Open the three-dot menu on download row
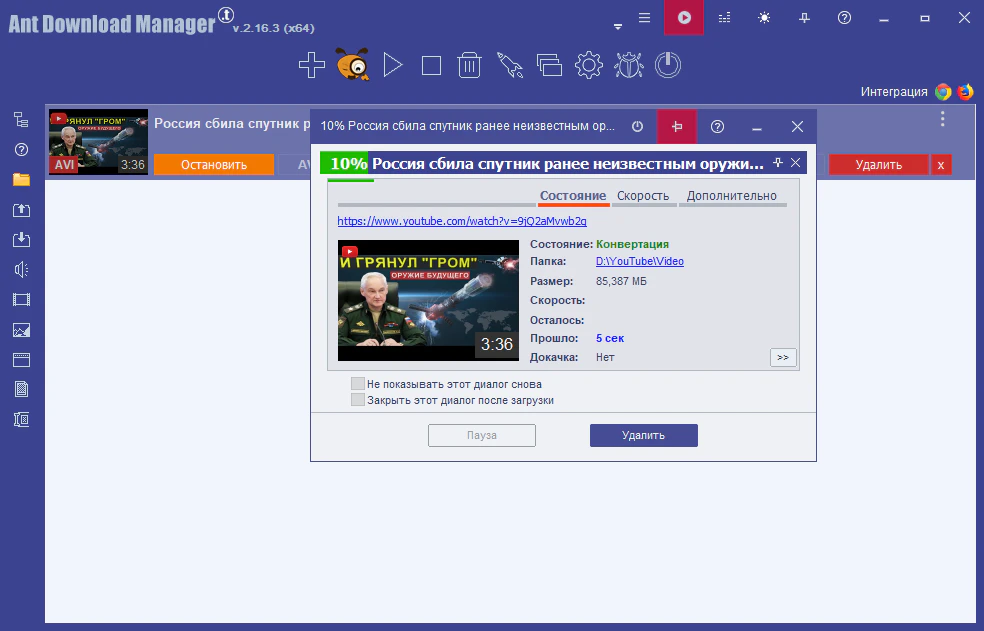Viewport: 984px width, 631px height. [942, 120]
